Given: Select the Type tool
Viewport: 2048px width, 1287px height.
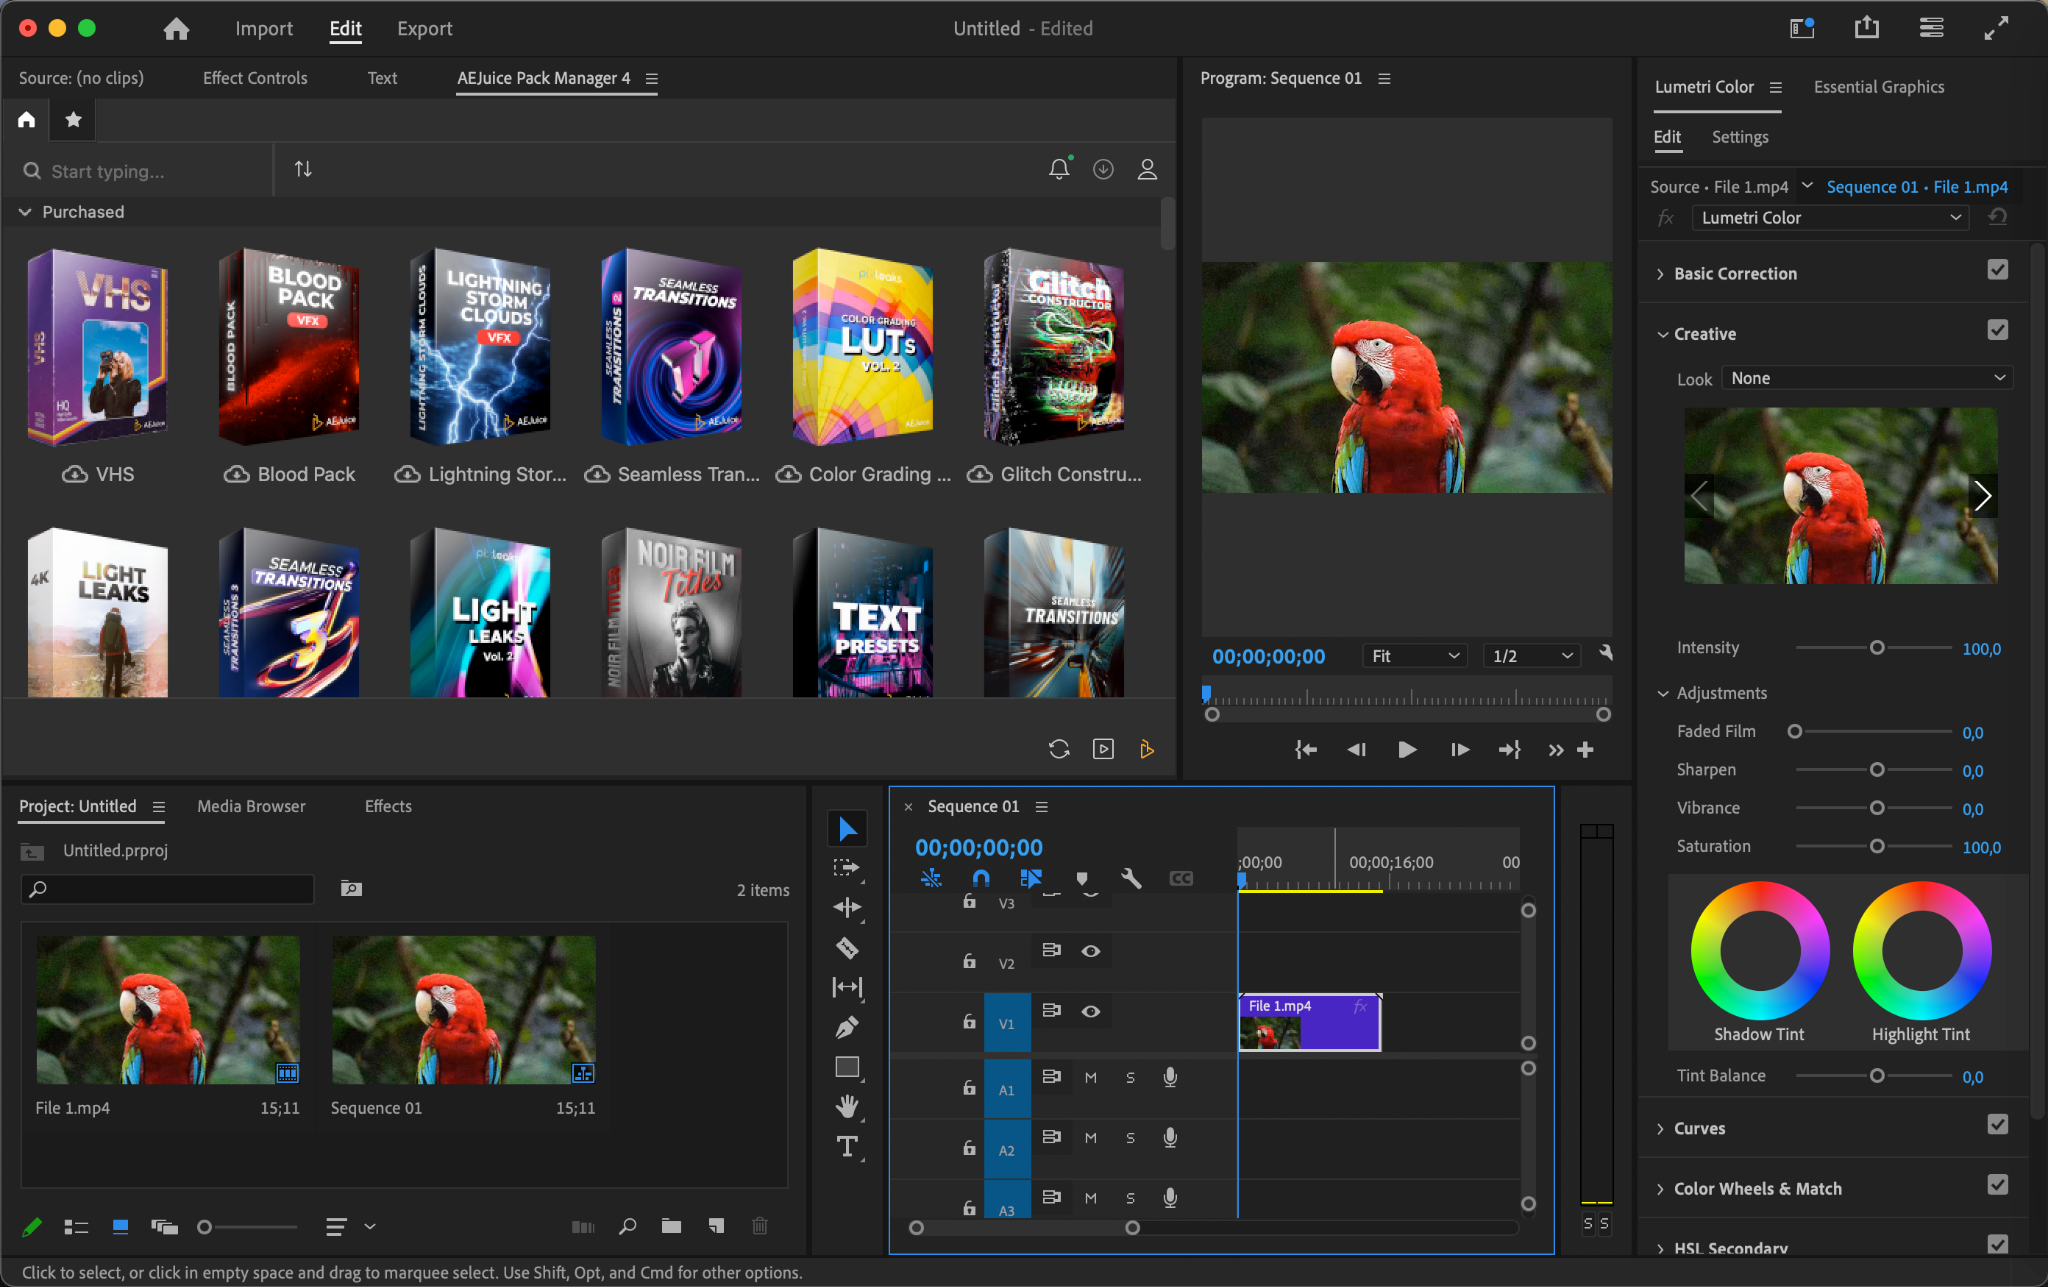Looking at the screenshot, I should coord(847,1147).
